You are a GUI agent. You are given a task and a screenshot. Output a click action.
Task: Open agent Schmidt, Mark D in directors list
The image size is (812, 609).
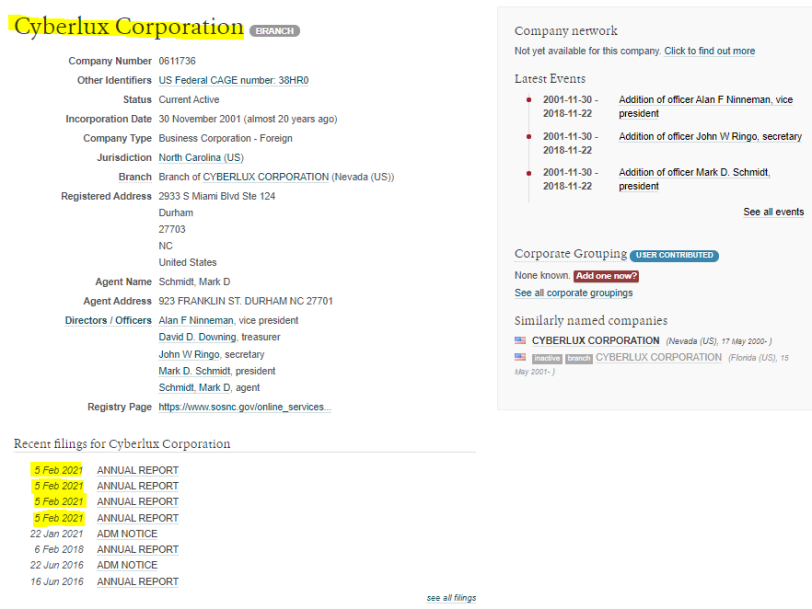tap(195, 388)
